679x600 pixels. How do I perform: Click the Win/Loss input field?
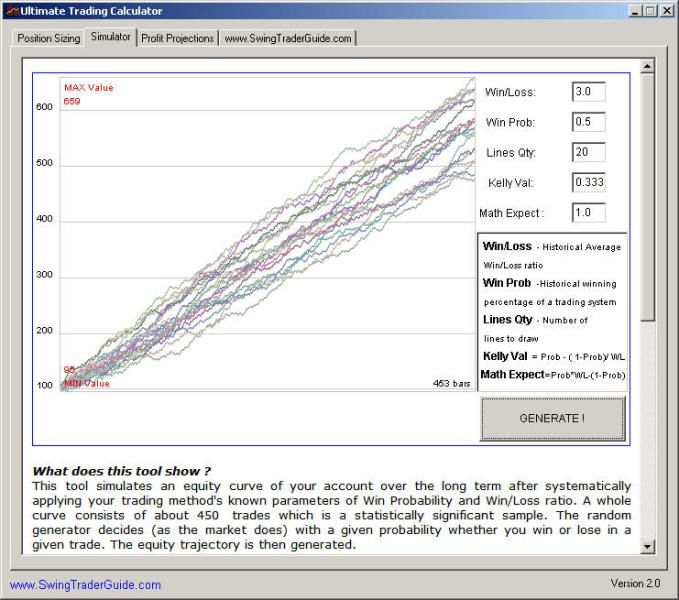click(x=589, y=92)
